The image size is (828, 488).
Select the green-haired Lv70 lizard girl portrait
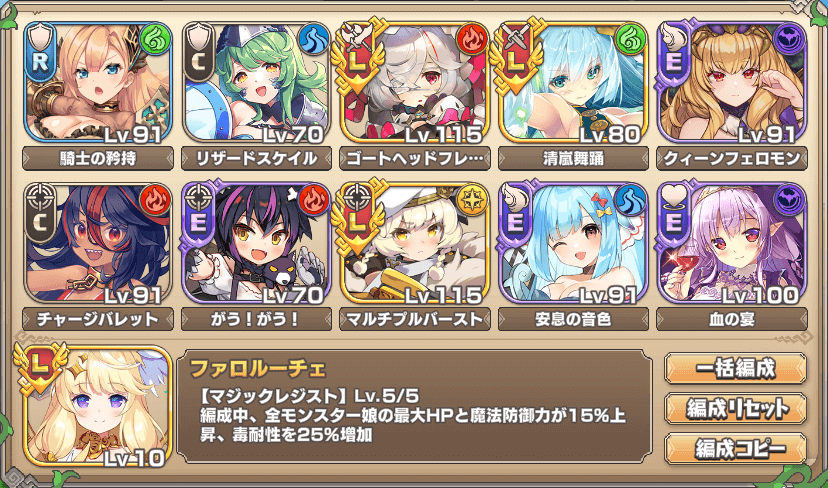pos(257,83)
